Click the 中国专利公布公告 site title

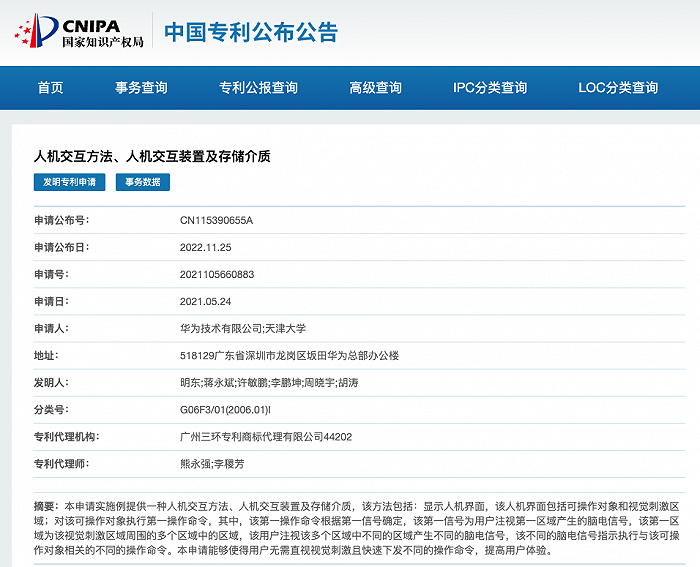[251, 32]
